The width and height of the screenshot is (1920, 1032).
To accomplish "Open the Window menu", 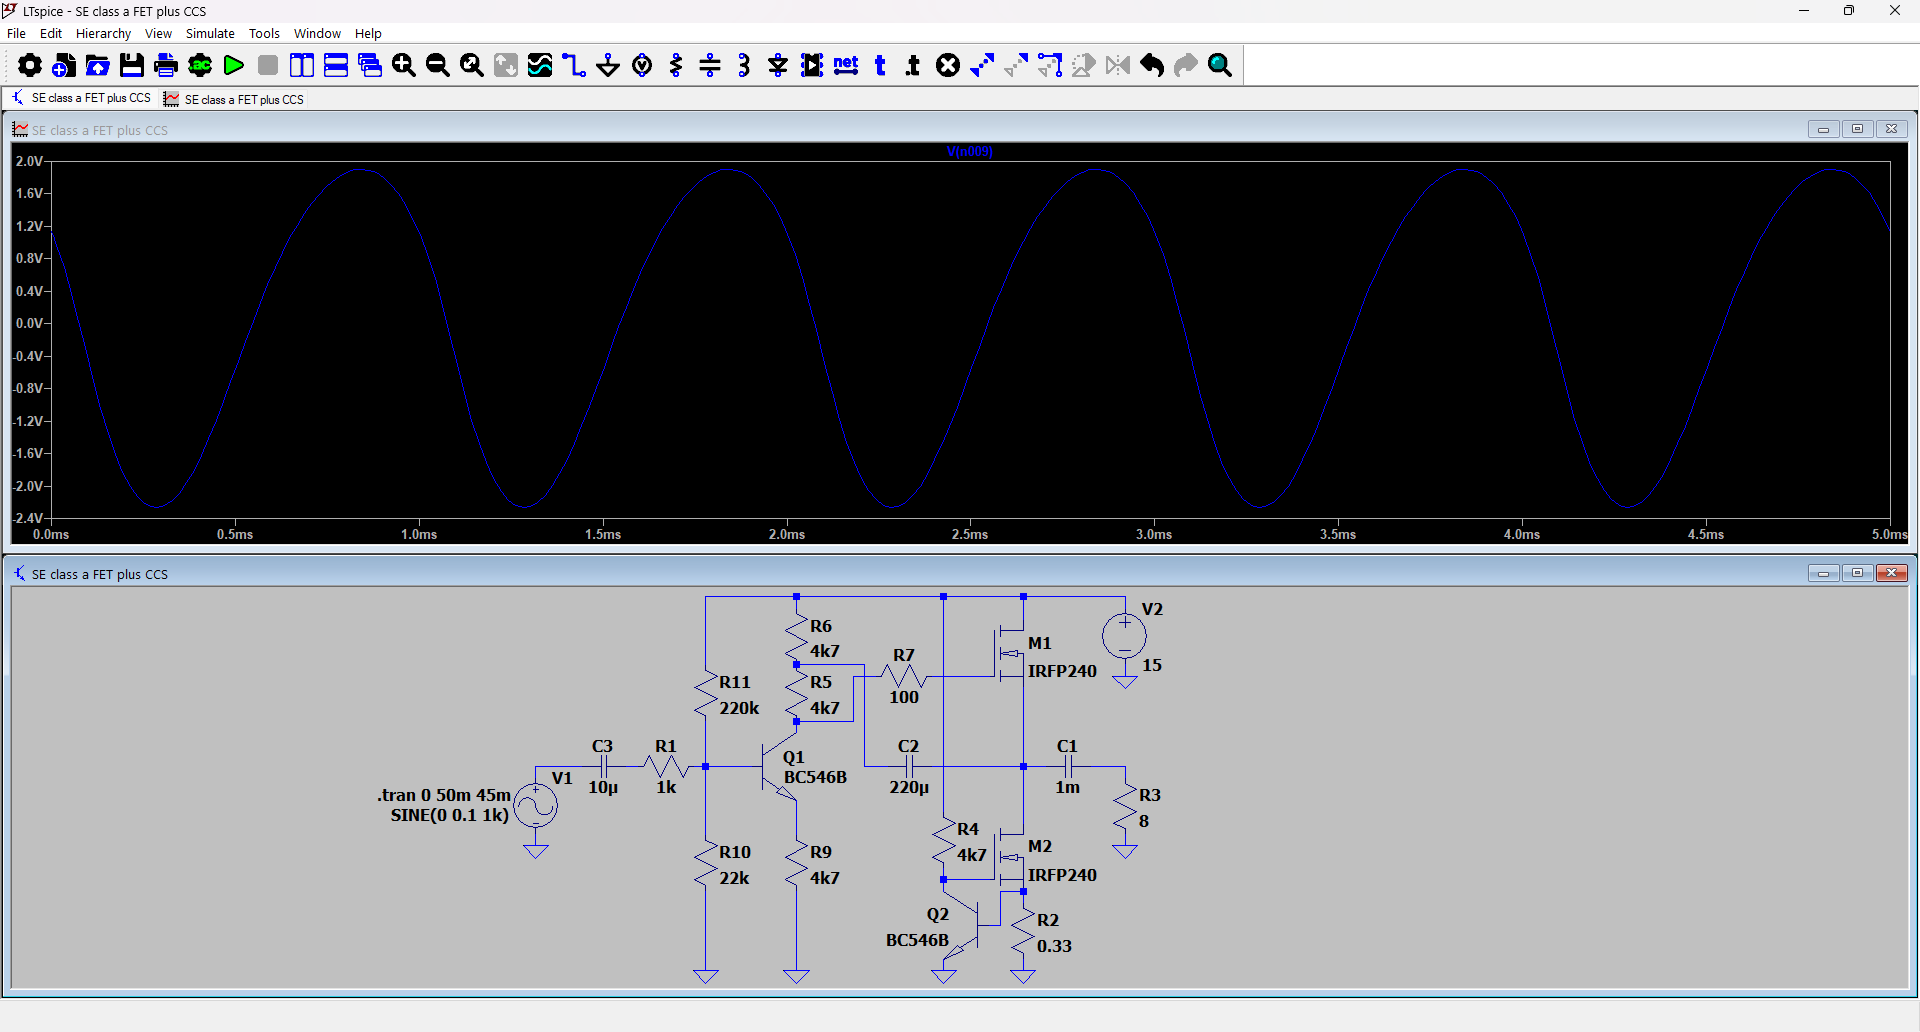I will click(317, 33).
